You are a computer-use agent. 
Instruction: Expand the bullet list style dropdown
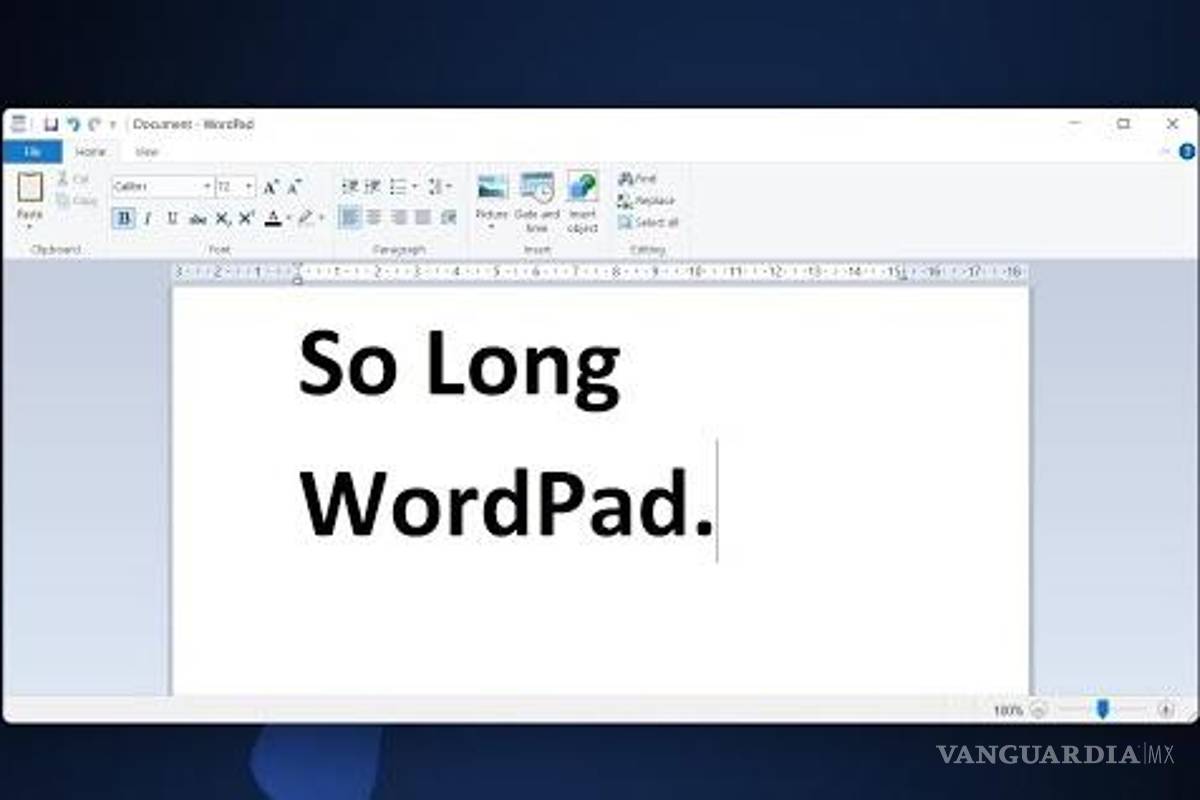pyautogui.click(x=415, y=187)
